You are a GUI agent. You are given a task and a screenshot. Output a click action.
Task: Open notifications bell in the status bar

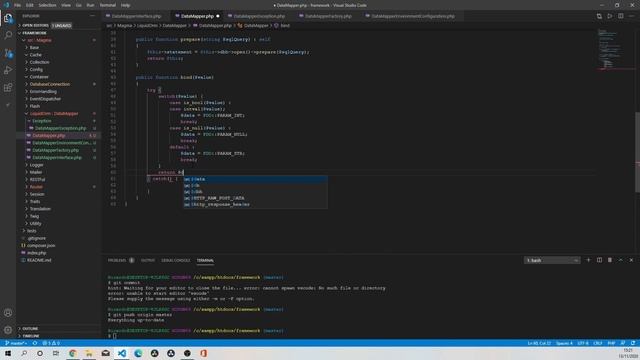coord(633,343)
